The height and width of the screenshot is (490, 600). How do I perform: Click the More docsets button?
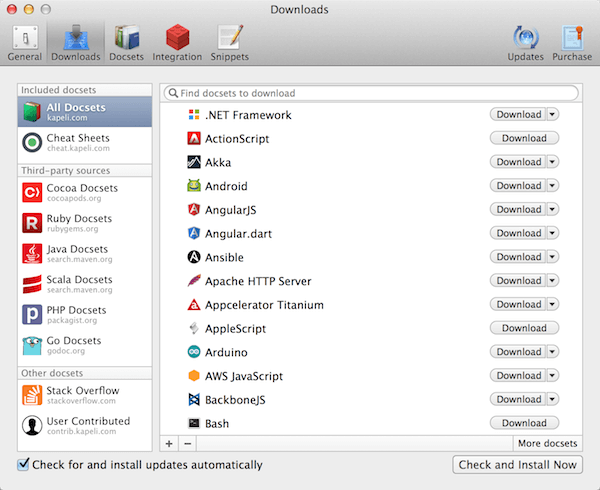pos(547,443)
